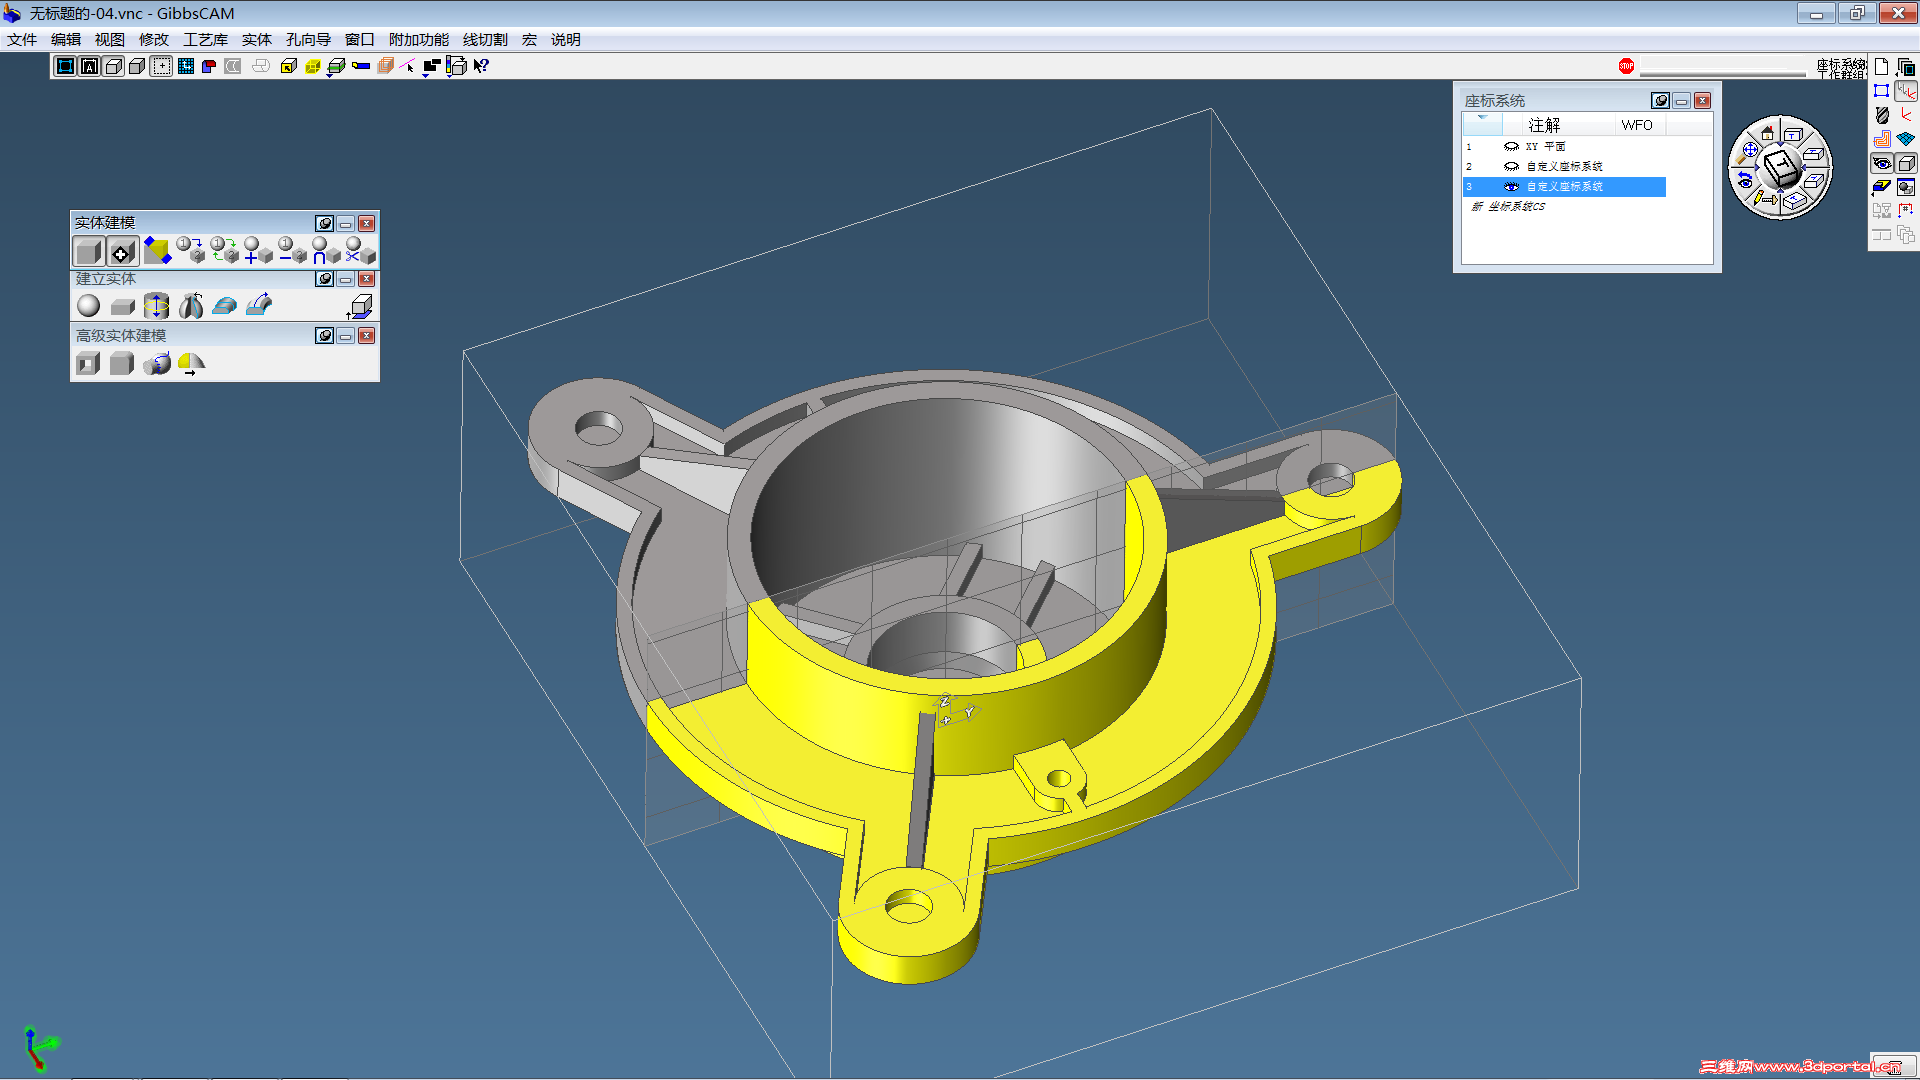Collapse the 高级实体建模 palette
Image resolution: width=1920 pixels, height=1080 pixels.
pyautogui.click(x=345, y=336)
